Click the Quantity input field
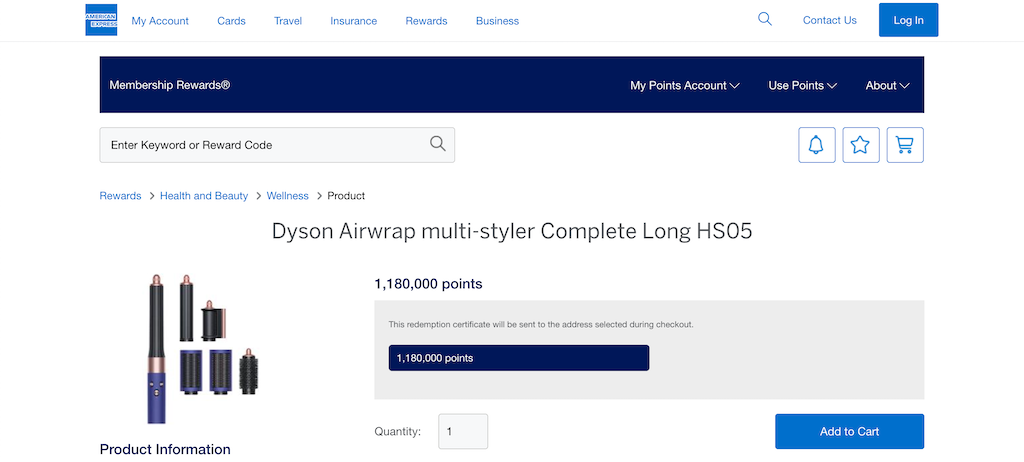 tap(463, 431)
